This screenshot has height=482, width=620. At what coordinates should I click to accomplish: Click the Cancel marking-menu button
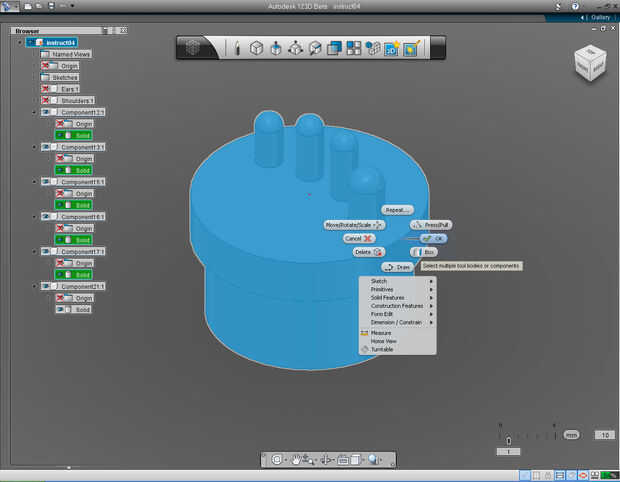click(x=359, y=238)
